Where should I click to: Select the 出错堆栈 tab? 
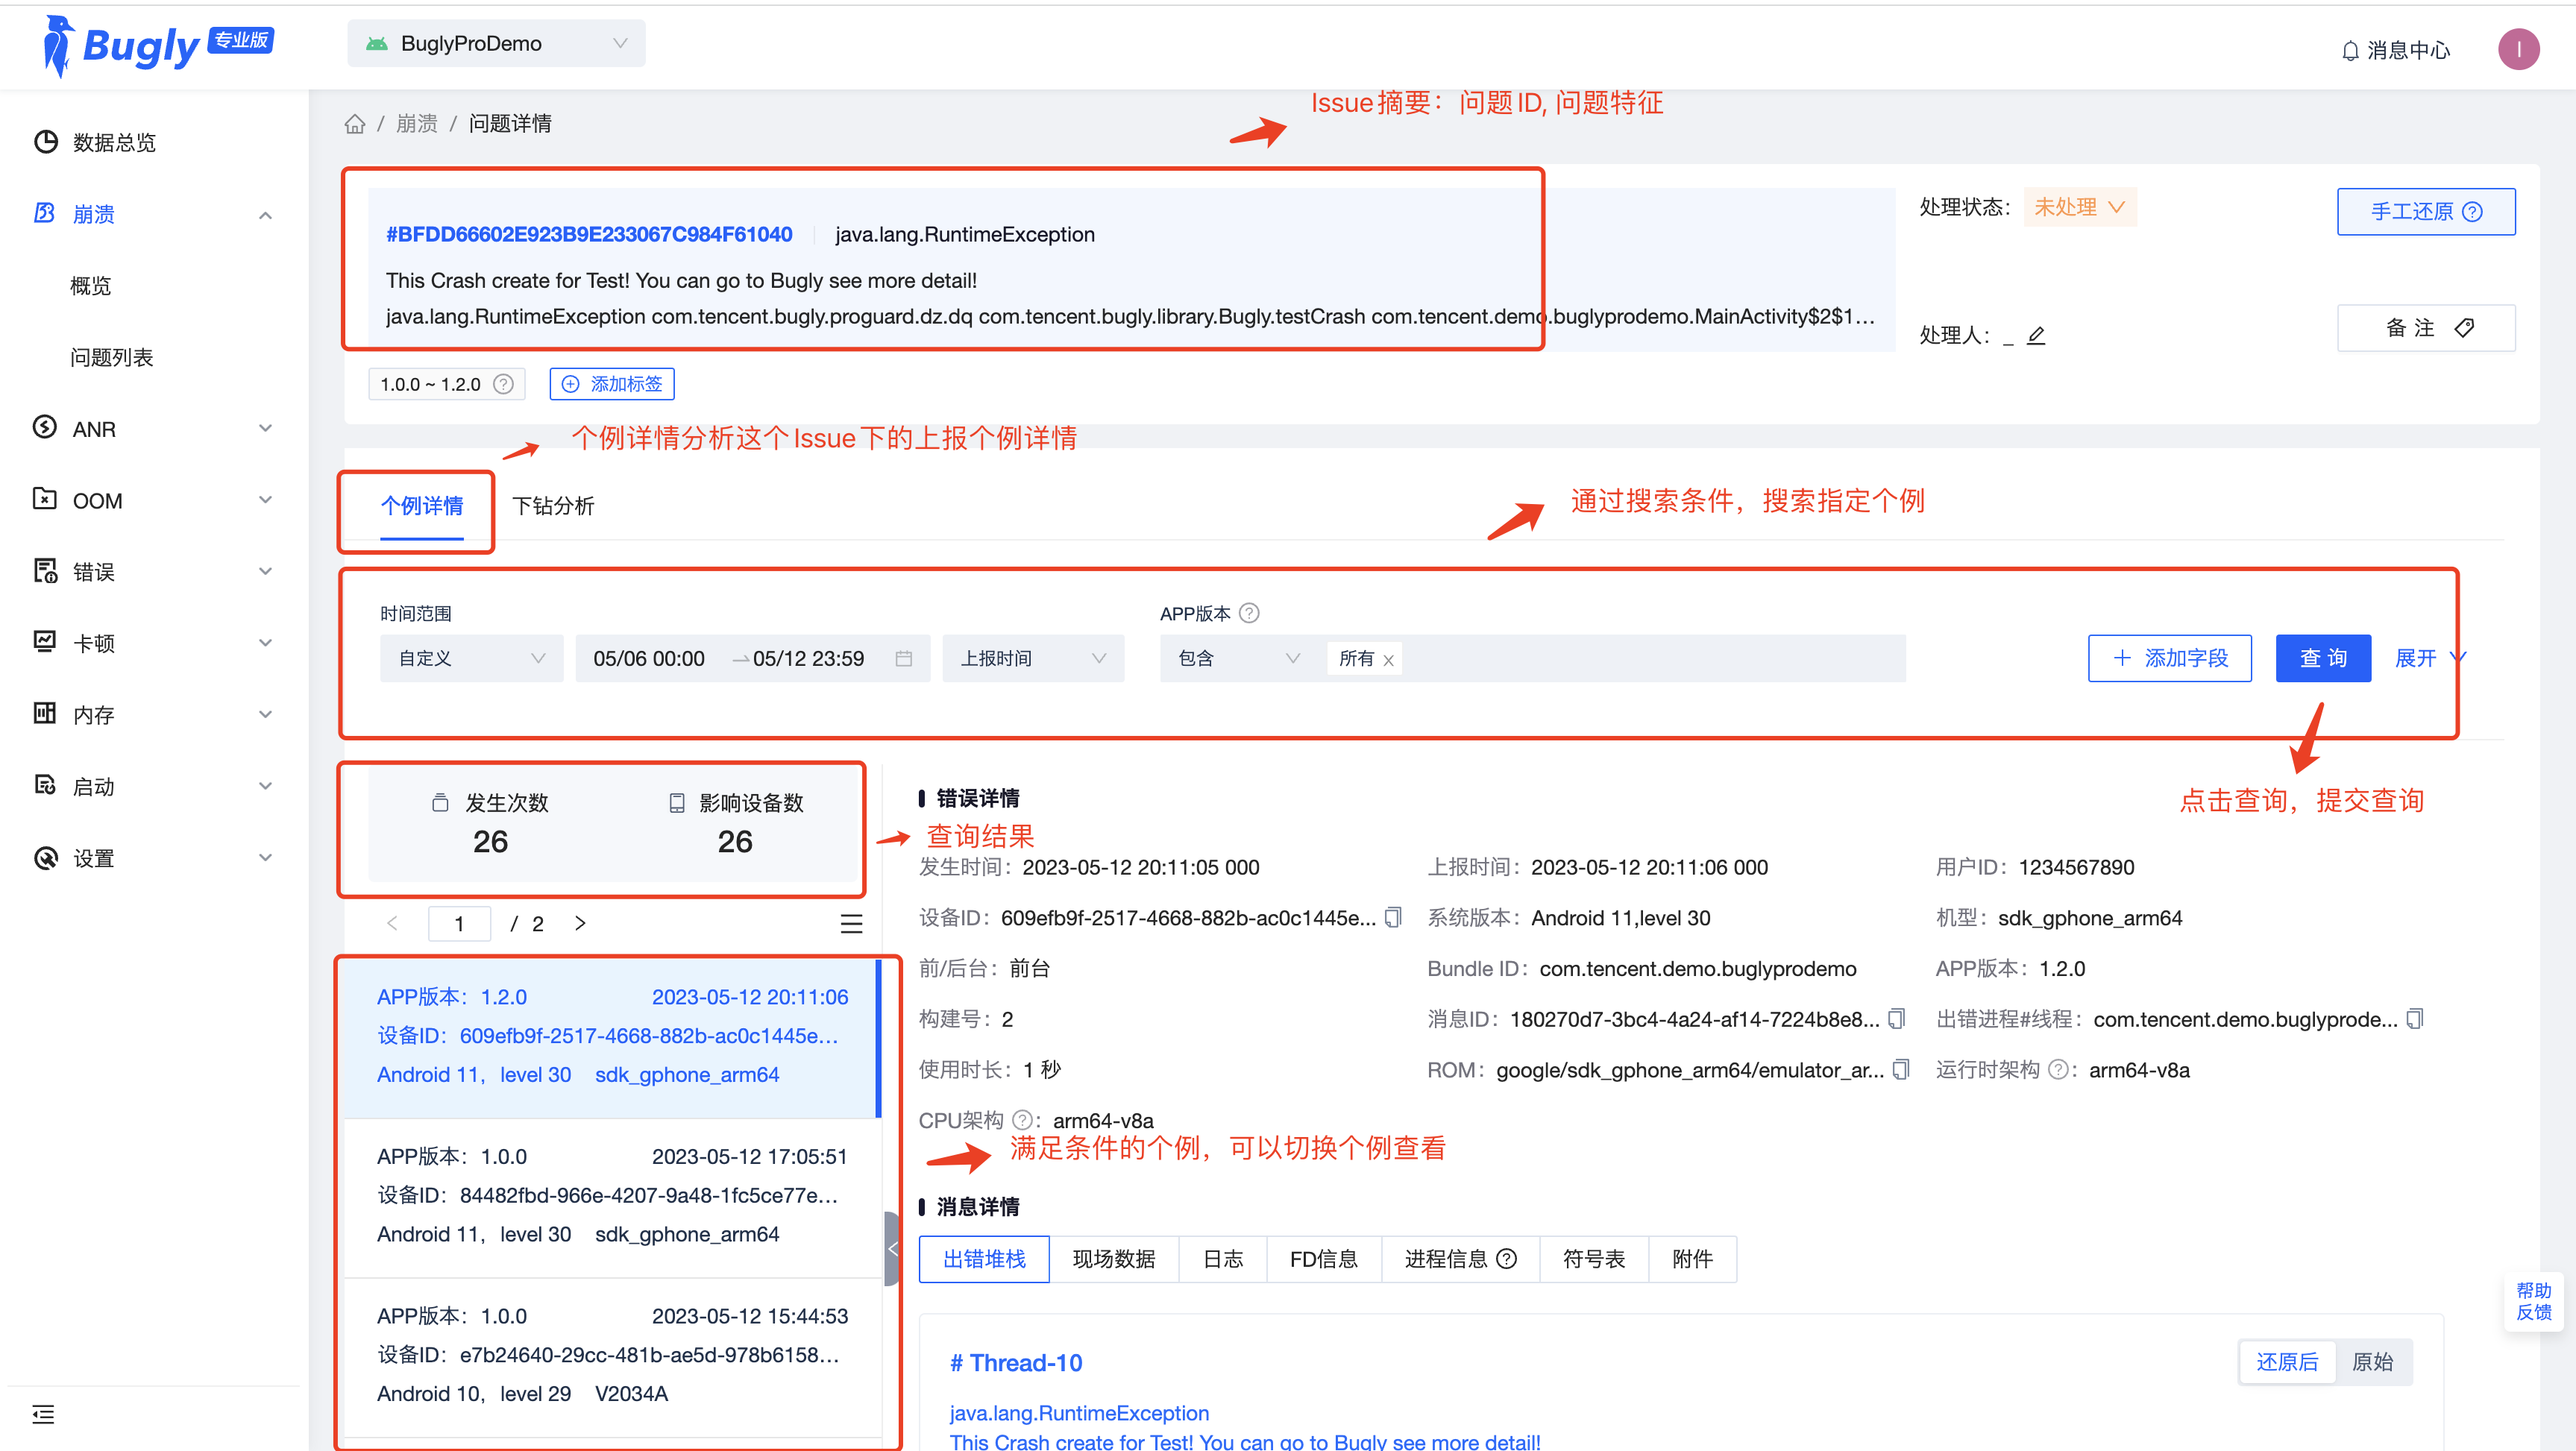point(984,1259)
